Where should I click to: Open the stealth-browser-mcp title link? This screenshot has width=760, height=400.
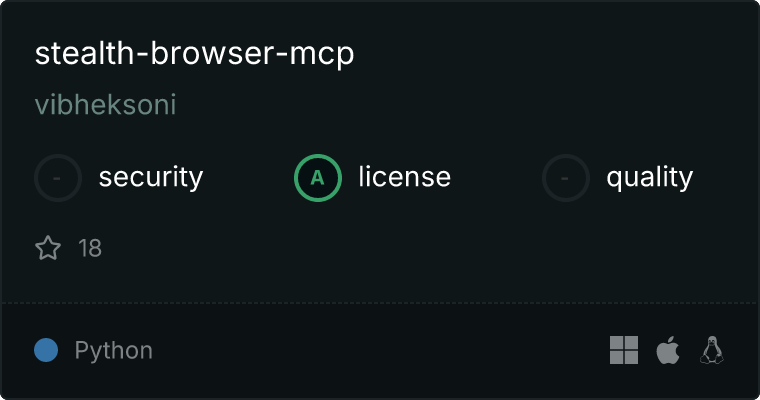click(x=194, y=53)
